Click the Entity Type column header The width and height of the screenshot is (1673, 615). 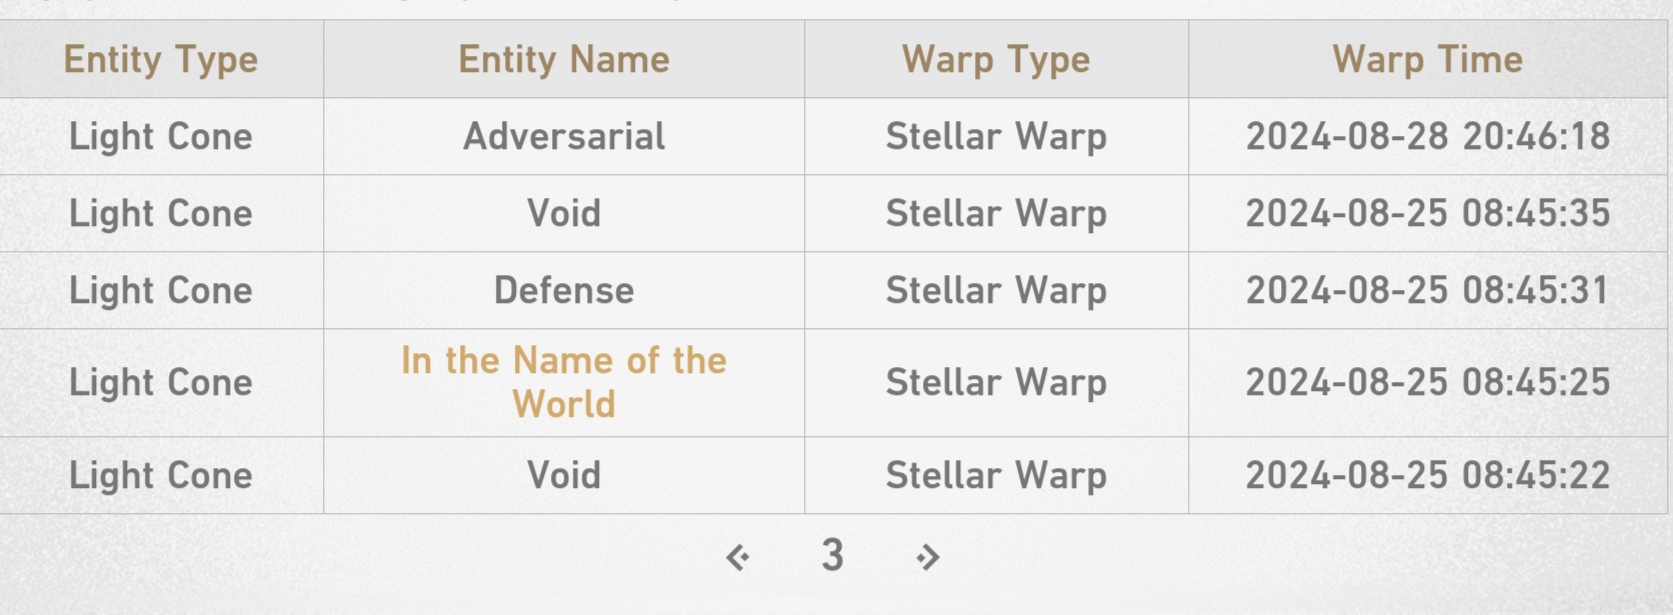click(161, 60)
